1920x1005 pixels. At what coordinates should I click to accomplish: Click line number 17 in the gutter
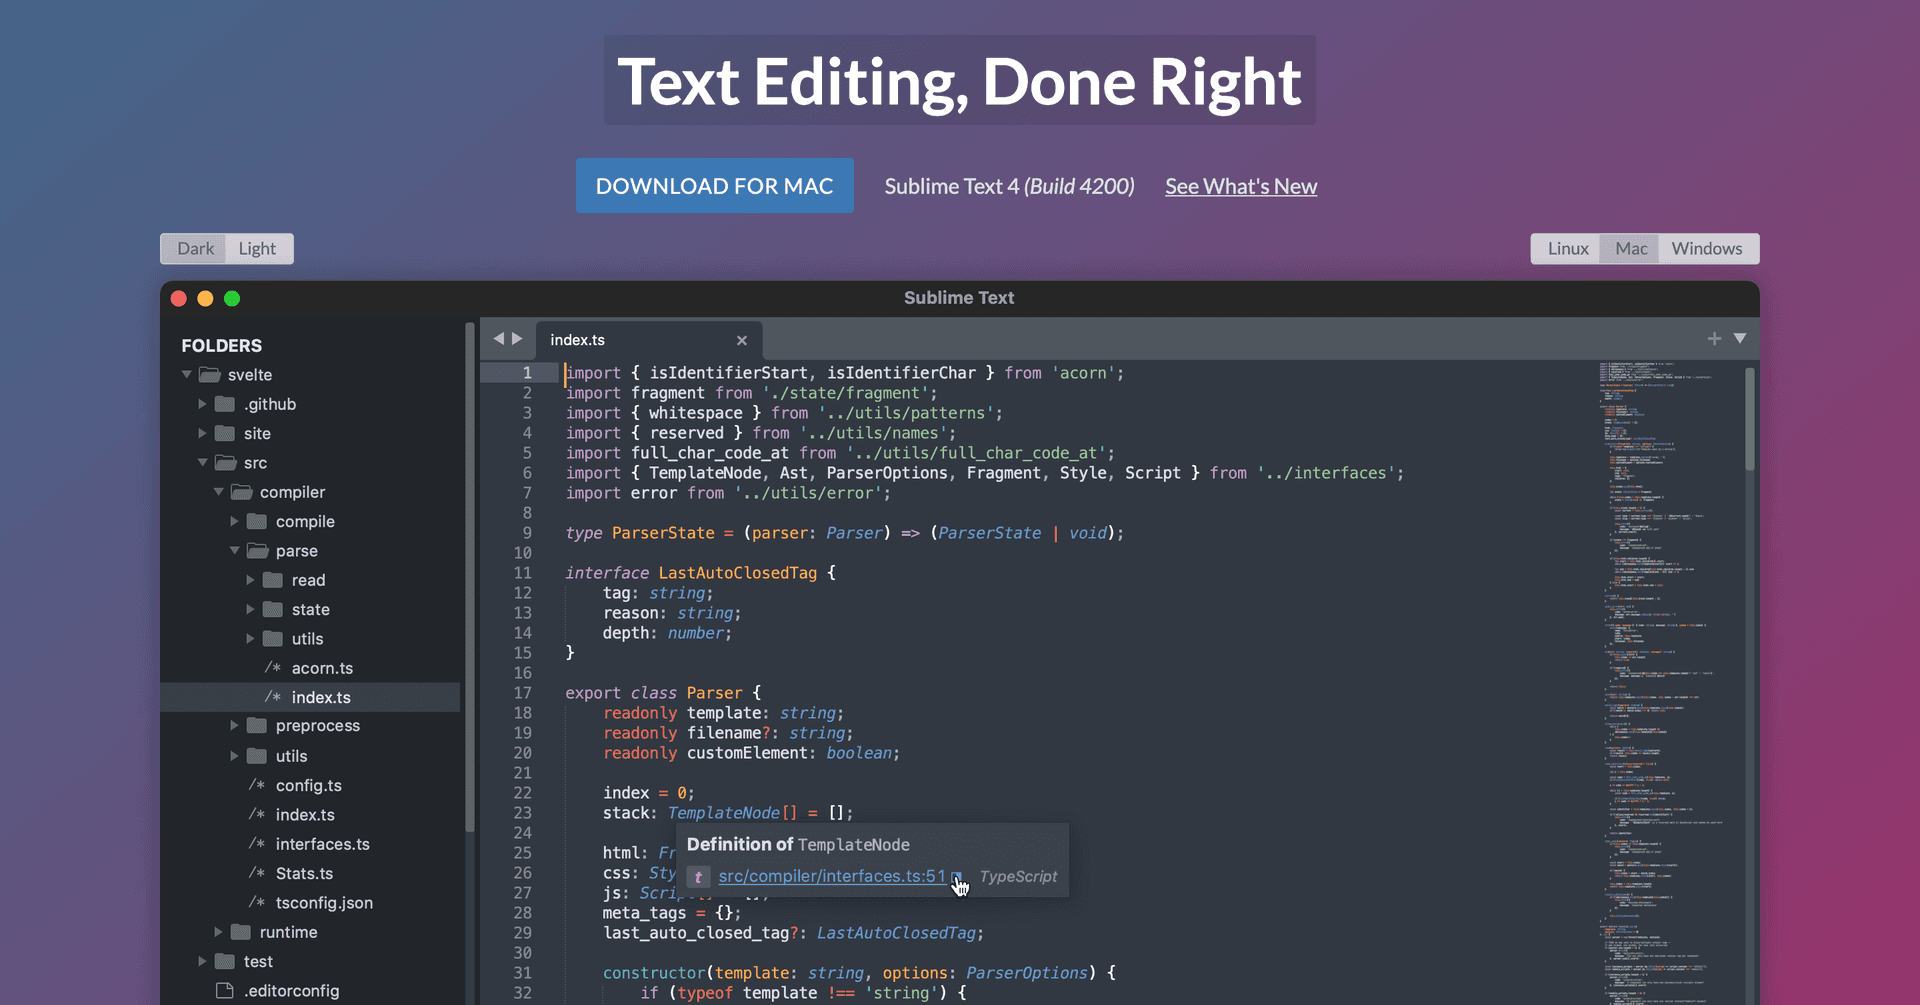click(523, 693)
